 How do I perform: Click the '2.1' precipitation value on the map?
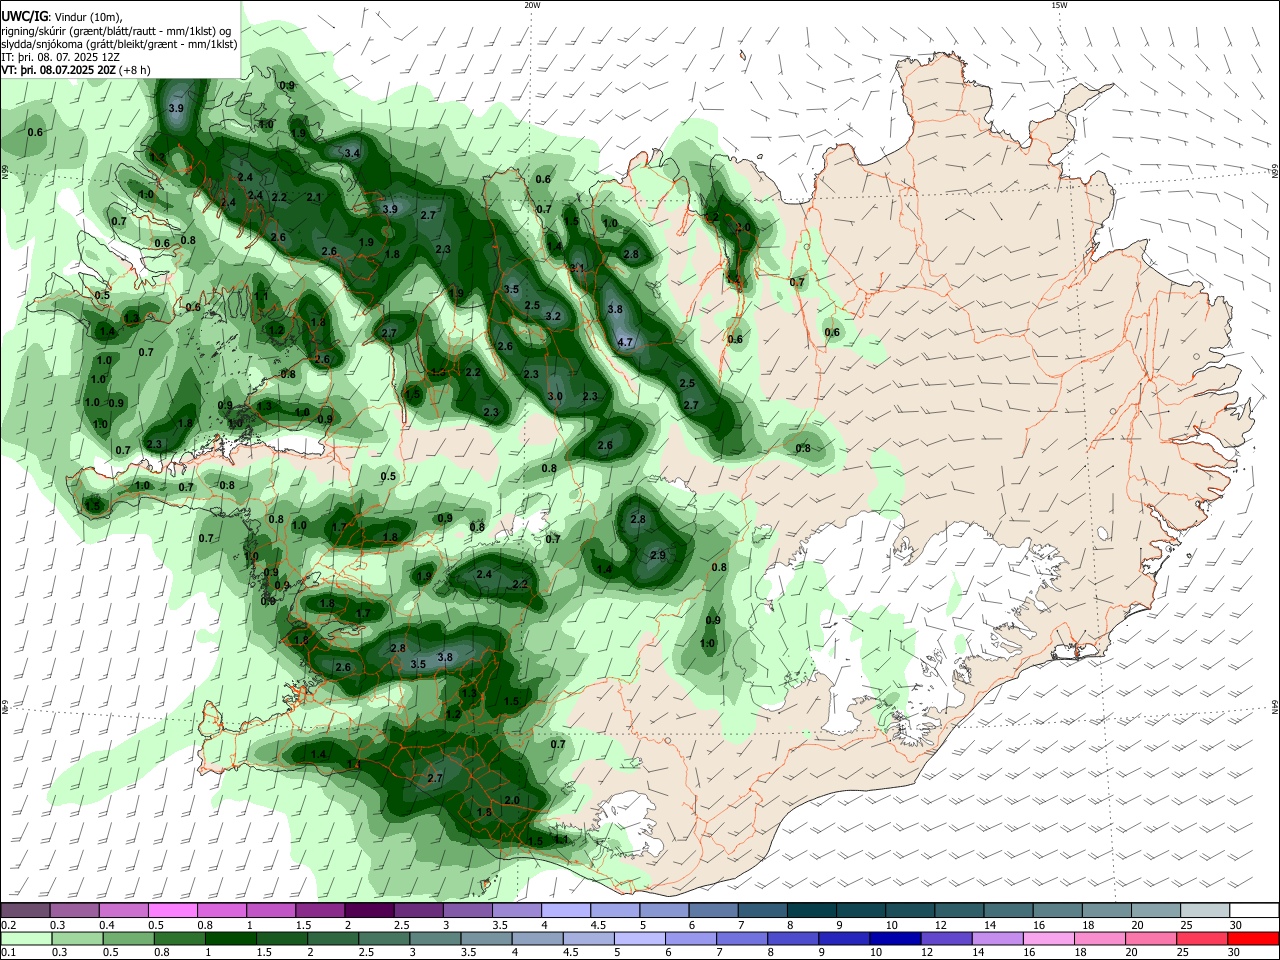(x=314, y=197)
